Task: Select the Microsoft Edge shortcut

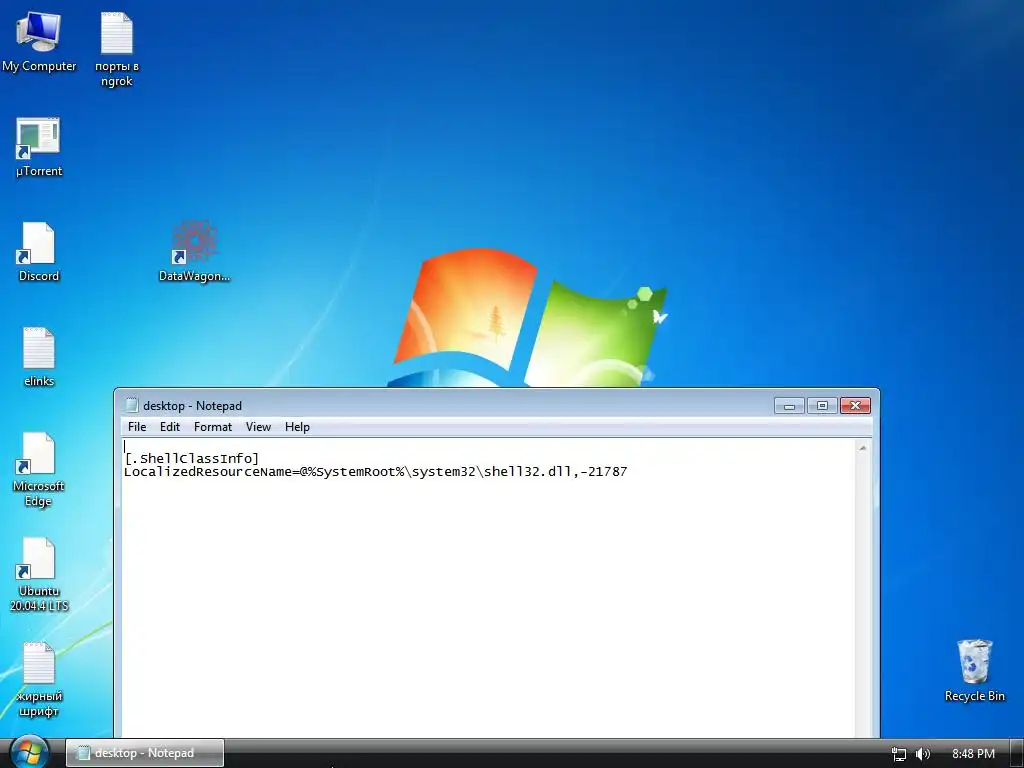Action: (39, 469)
